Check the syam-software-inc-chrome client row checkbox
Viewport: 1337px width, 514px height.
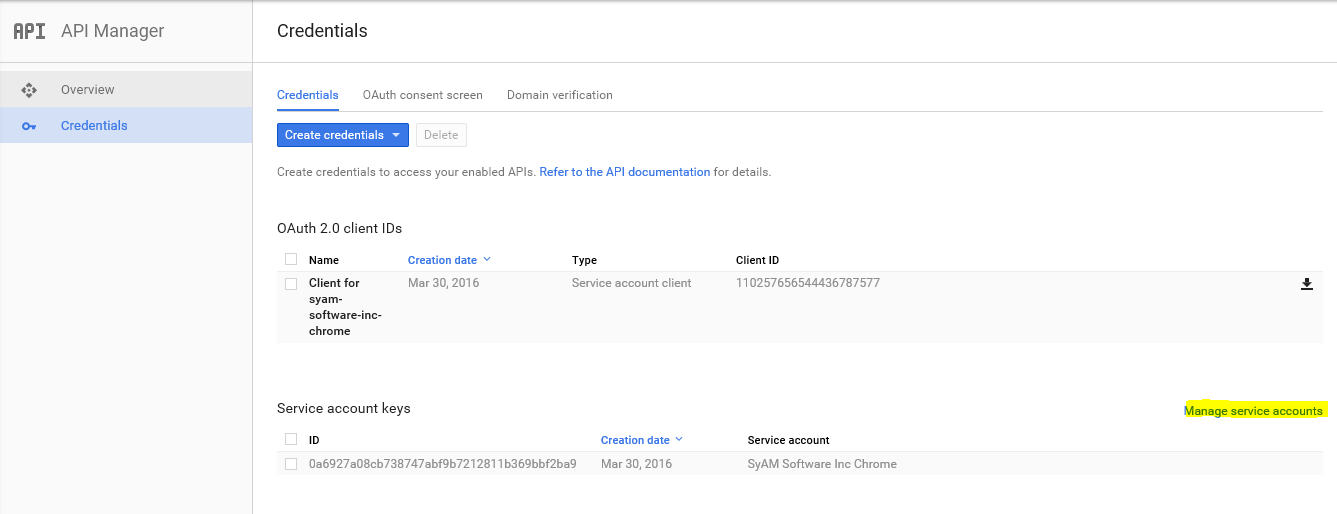point(291,284)
